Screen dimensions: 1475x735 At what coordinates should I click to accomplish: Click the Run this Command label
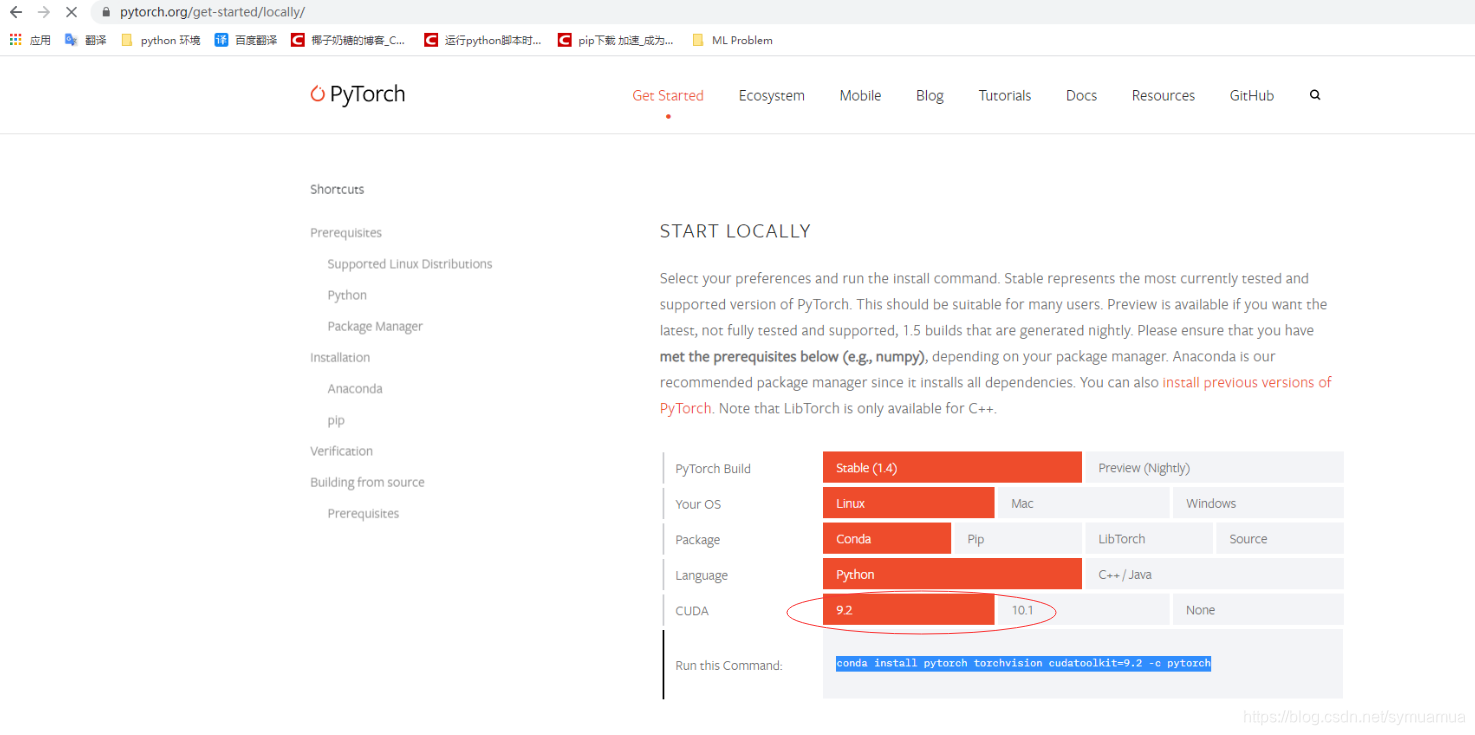pos(729,665)
